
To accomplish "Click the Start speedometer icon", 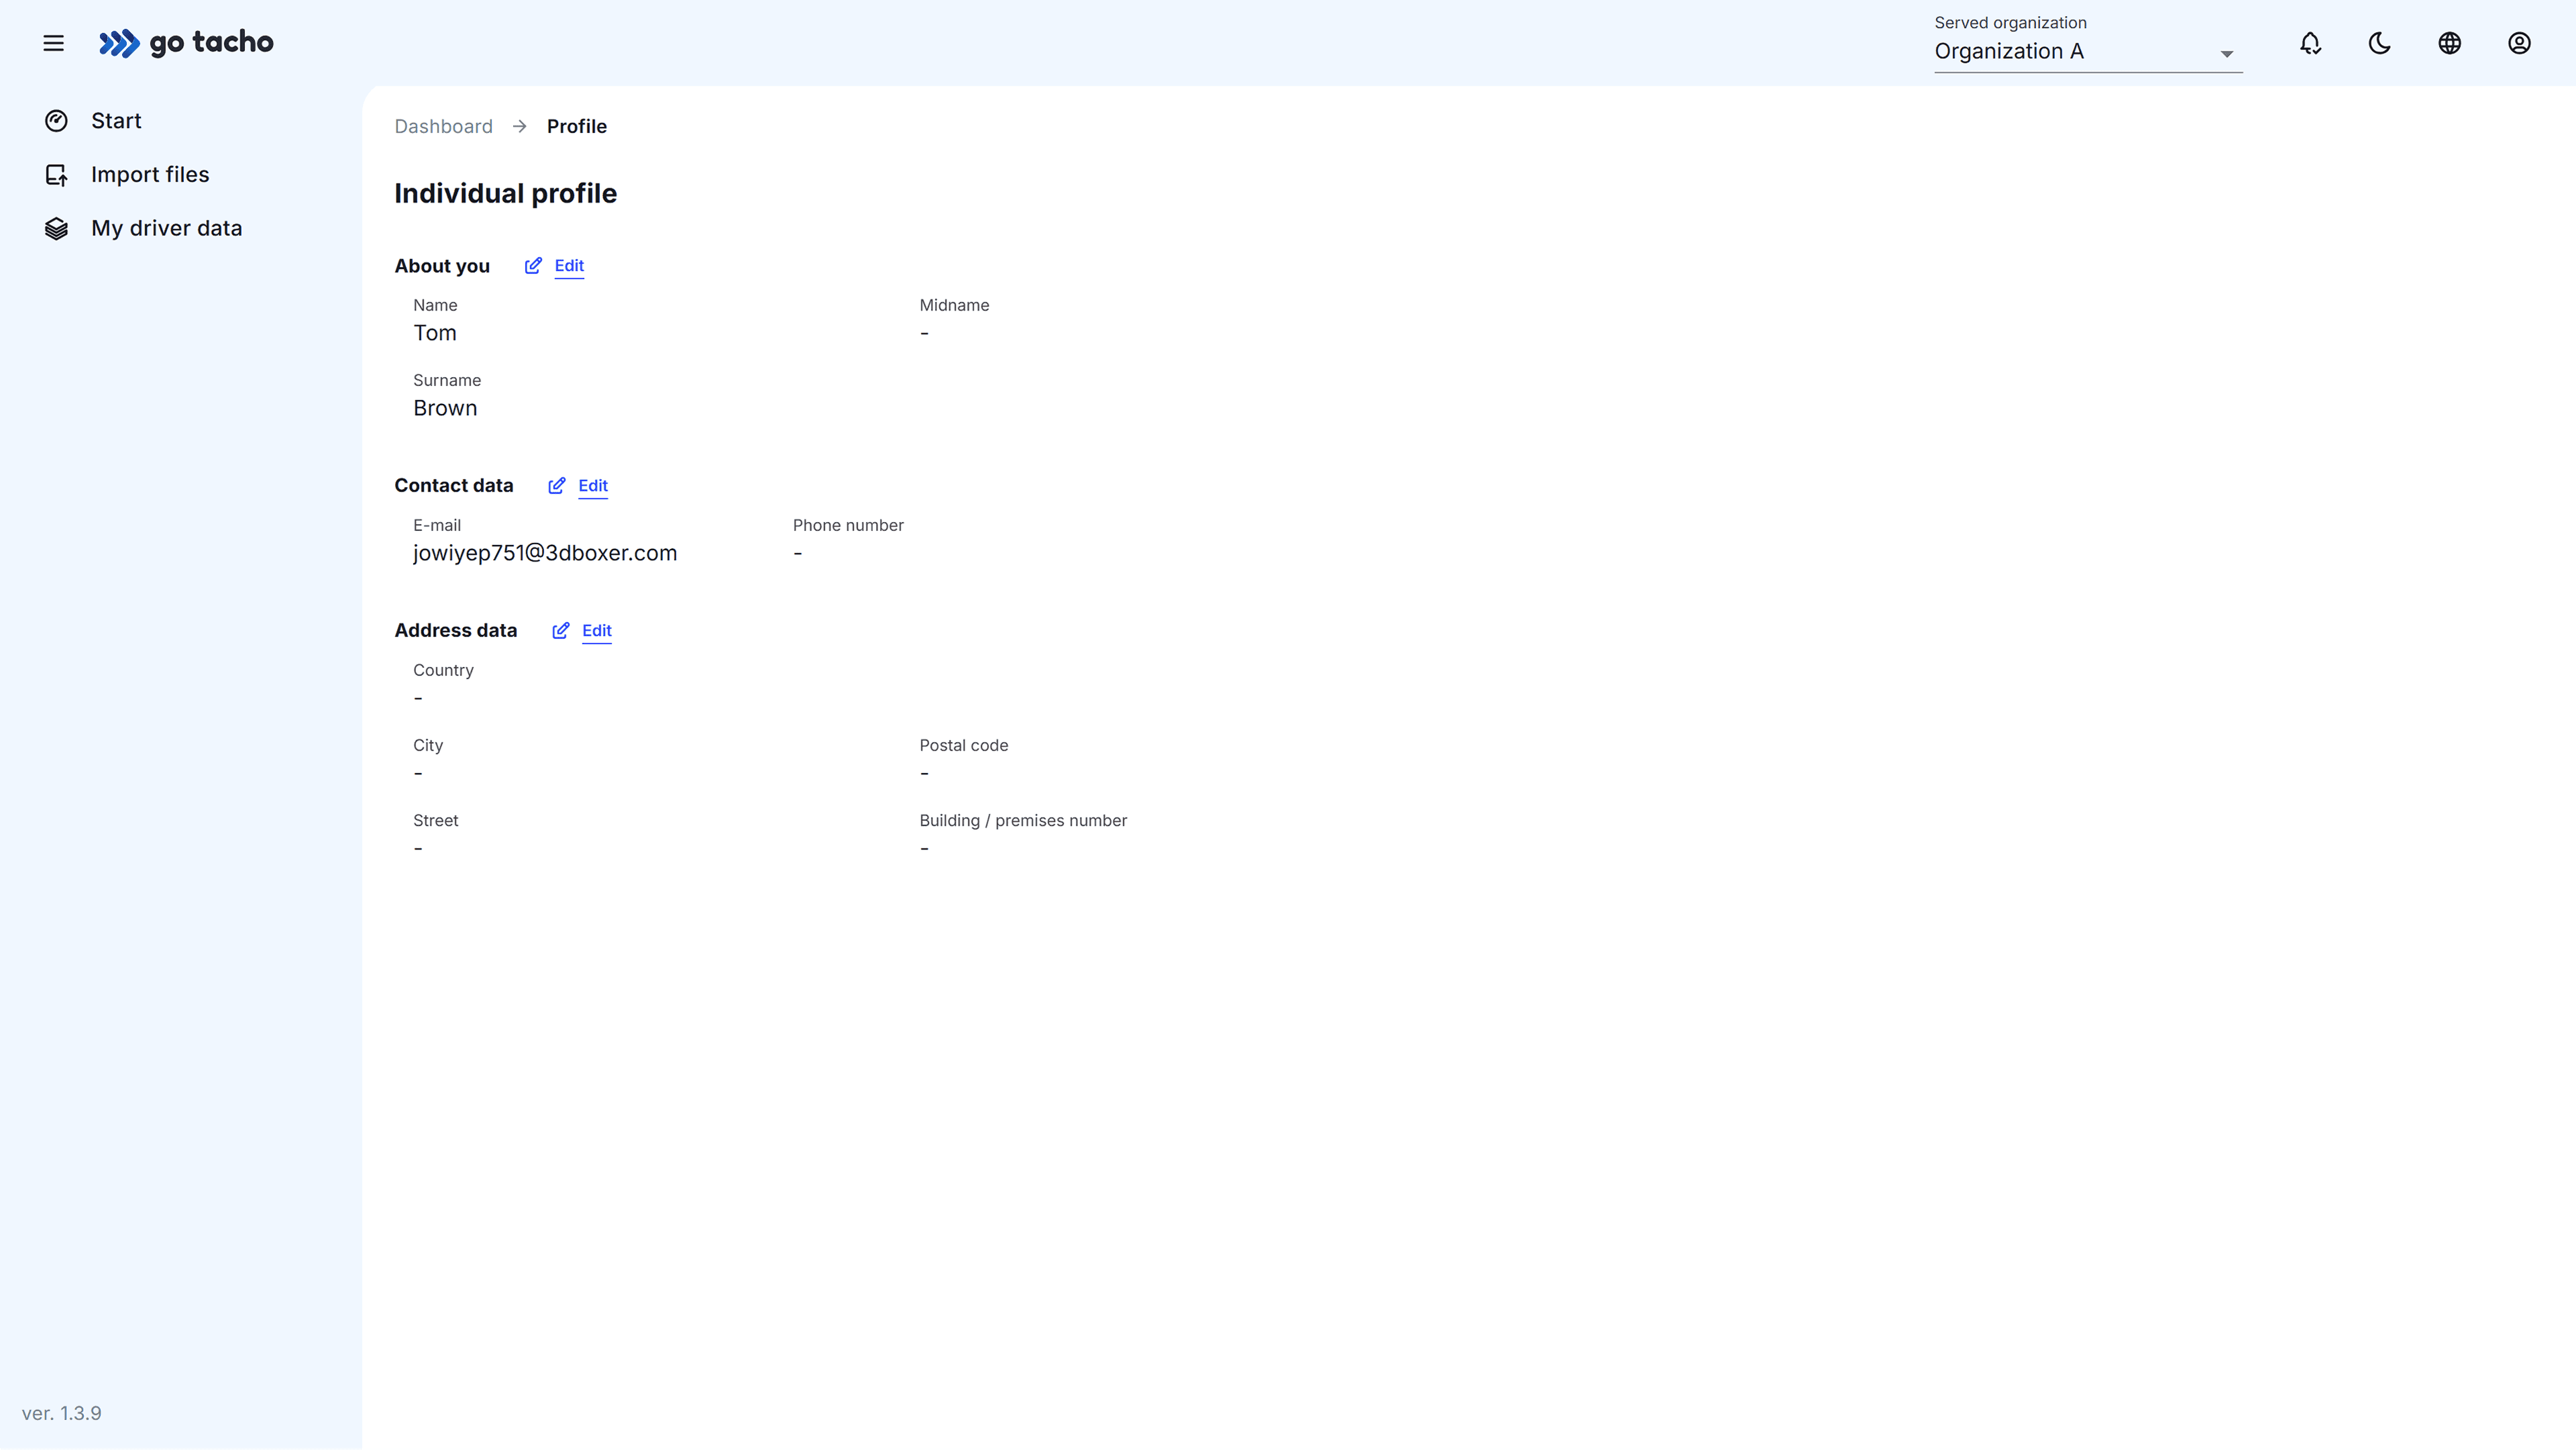I will click(x=57, y=120).
